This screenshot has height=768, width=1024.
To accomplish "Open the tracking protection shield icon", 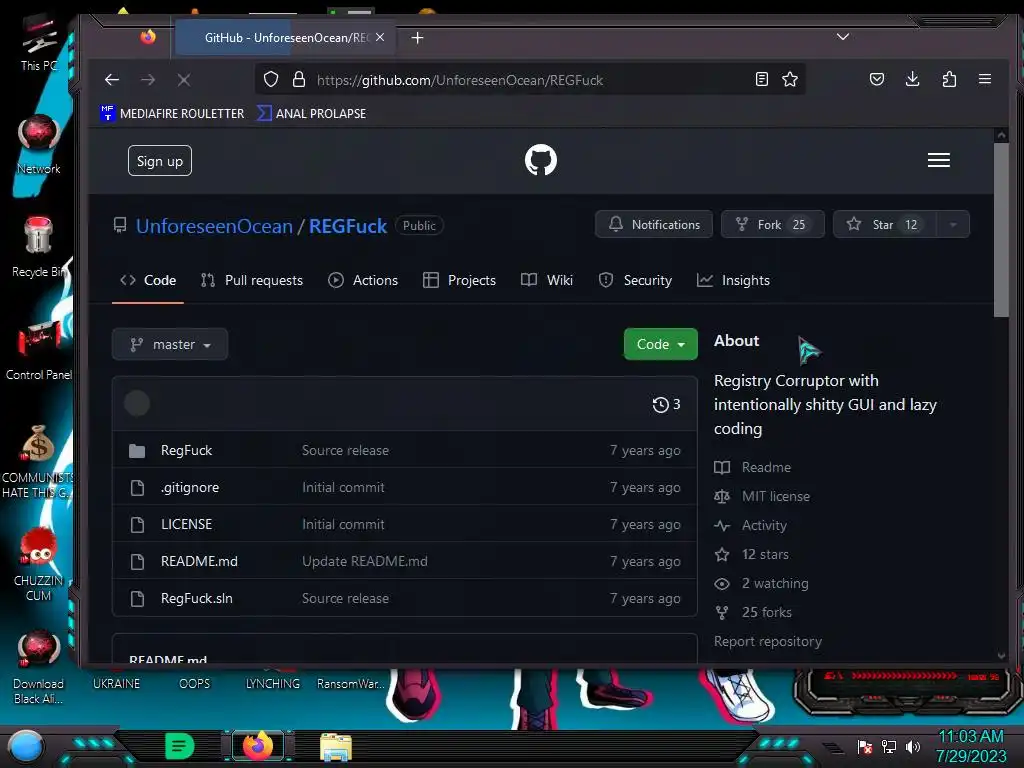I will point(271,80).
